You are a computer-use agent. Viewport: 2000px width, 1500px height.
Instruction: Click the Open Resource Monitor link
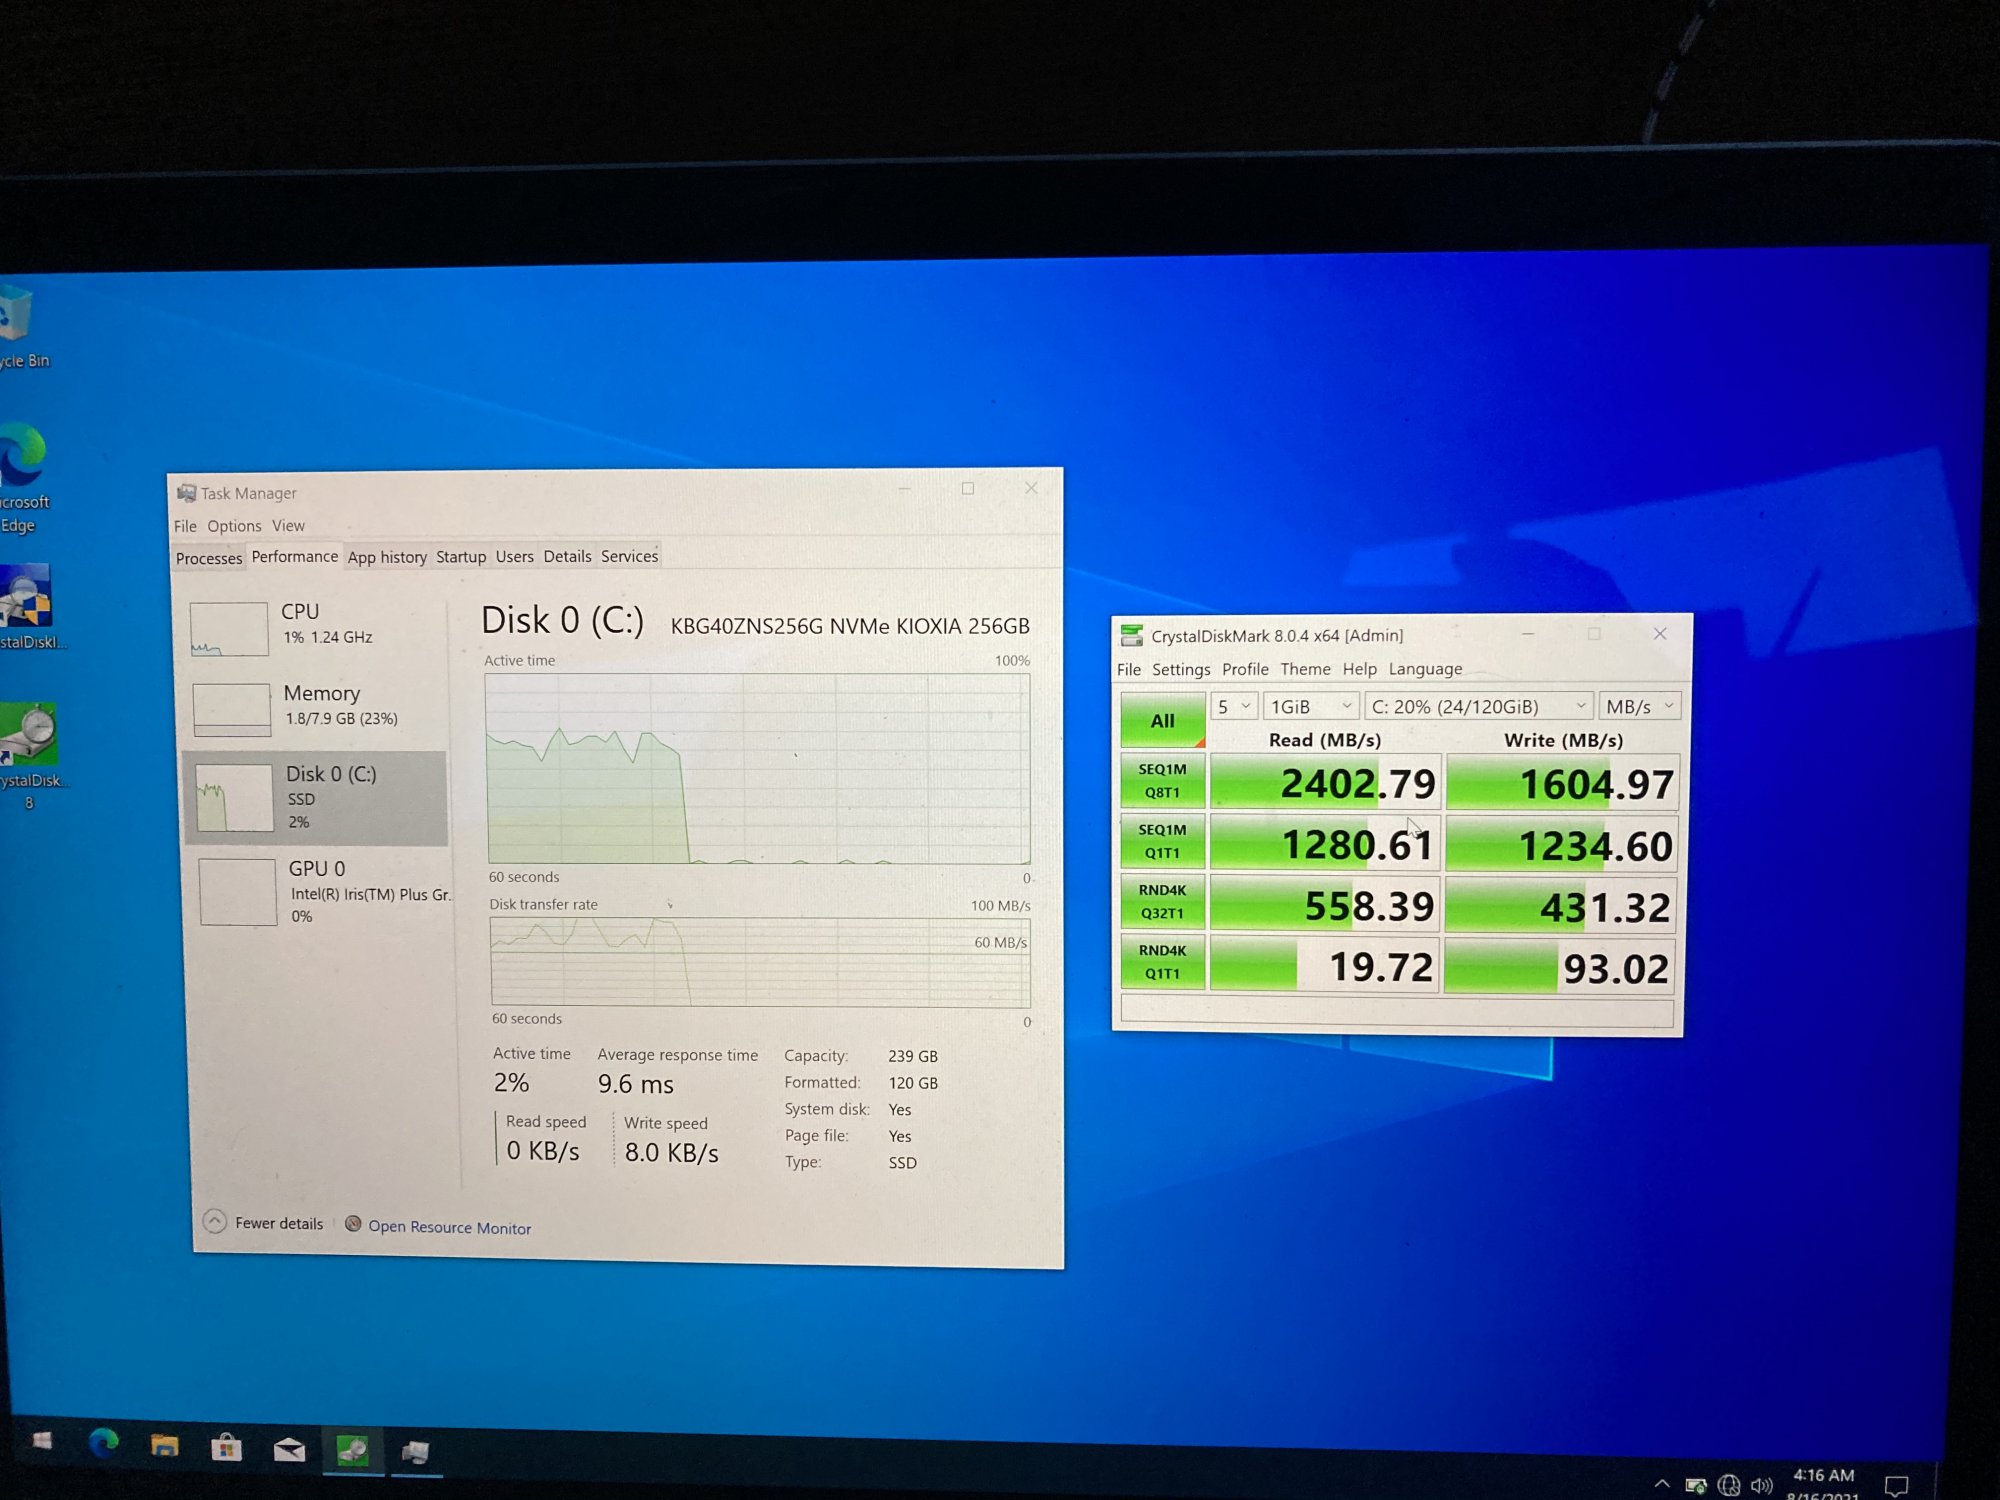point(448,1227)
